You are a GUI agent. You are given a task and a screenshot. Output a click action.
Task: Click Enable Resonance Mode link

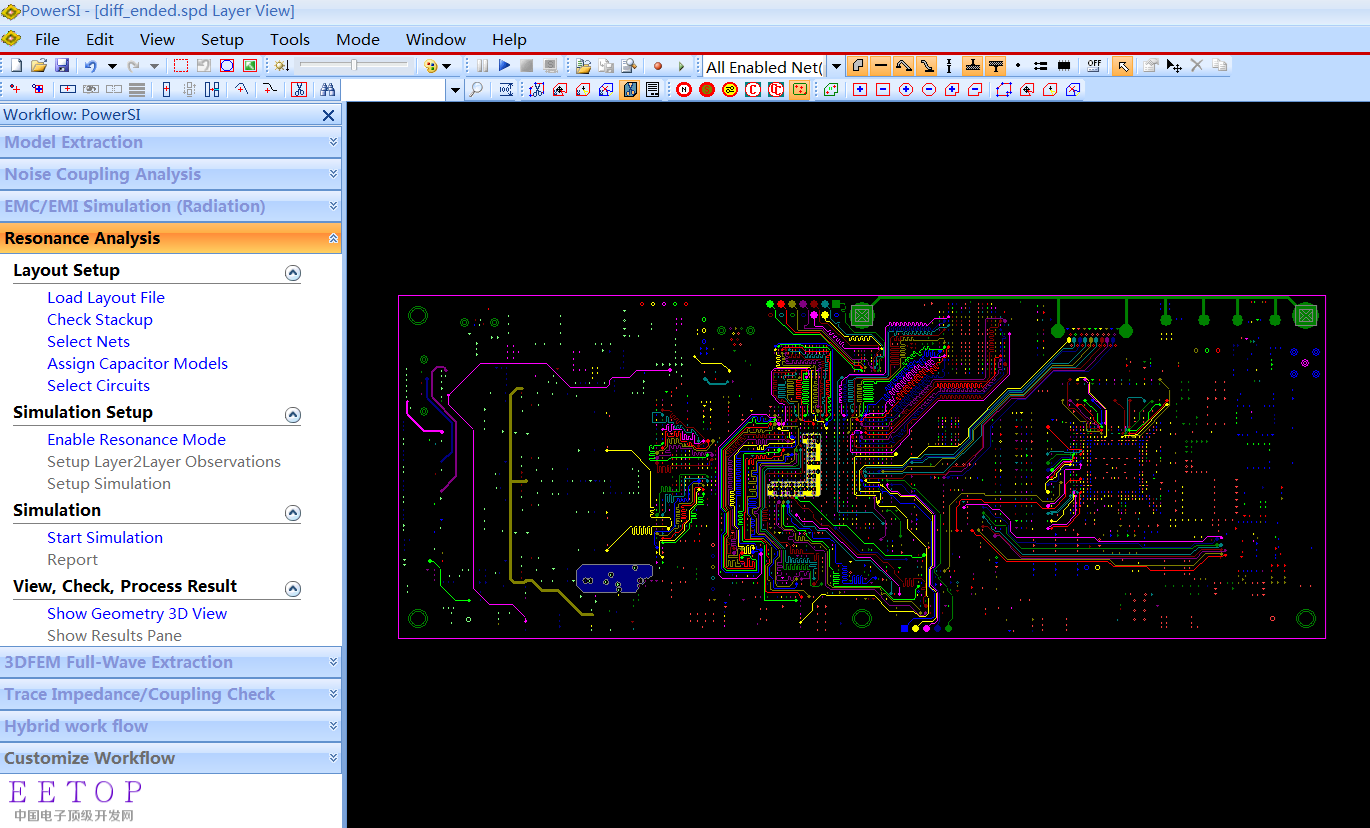point(136,439)
